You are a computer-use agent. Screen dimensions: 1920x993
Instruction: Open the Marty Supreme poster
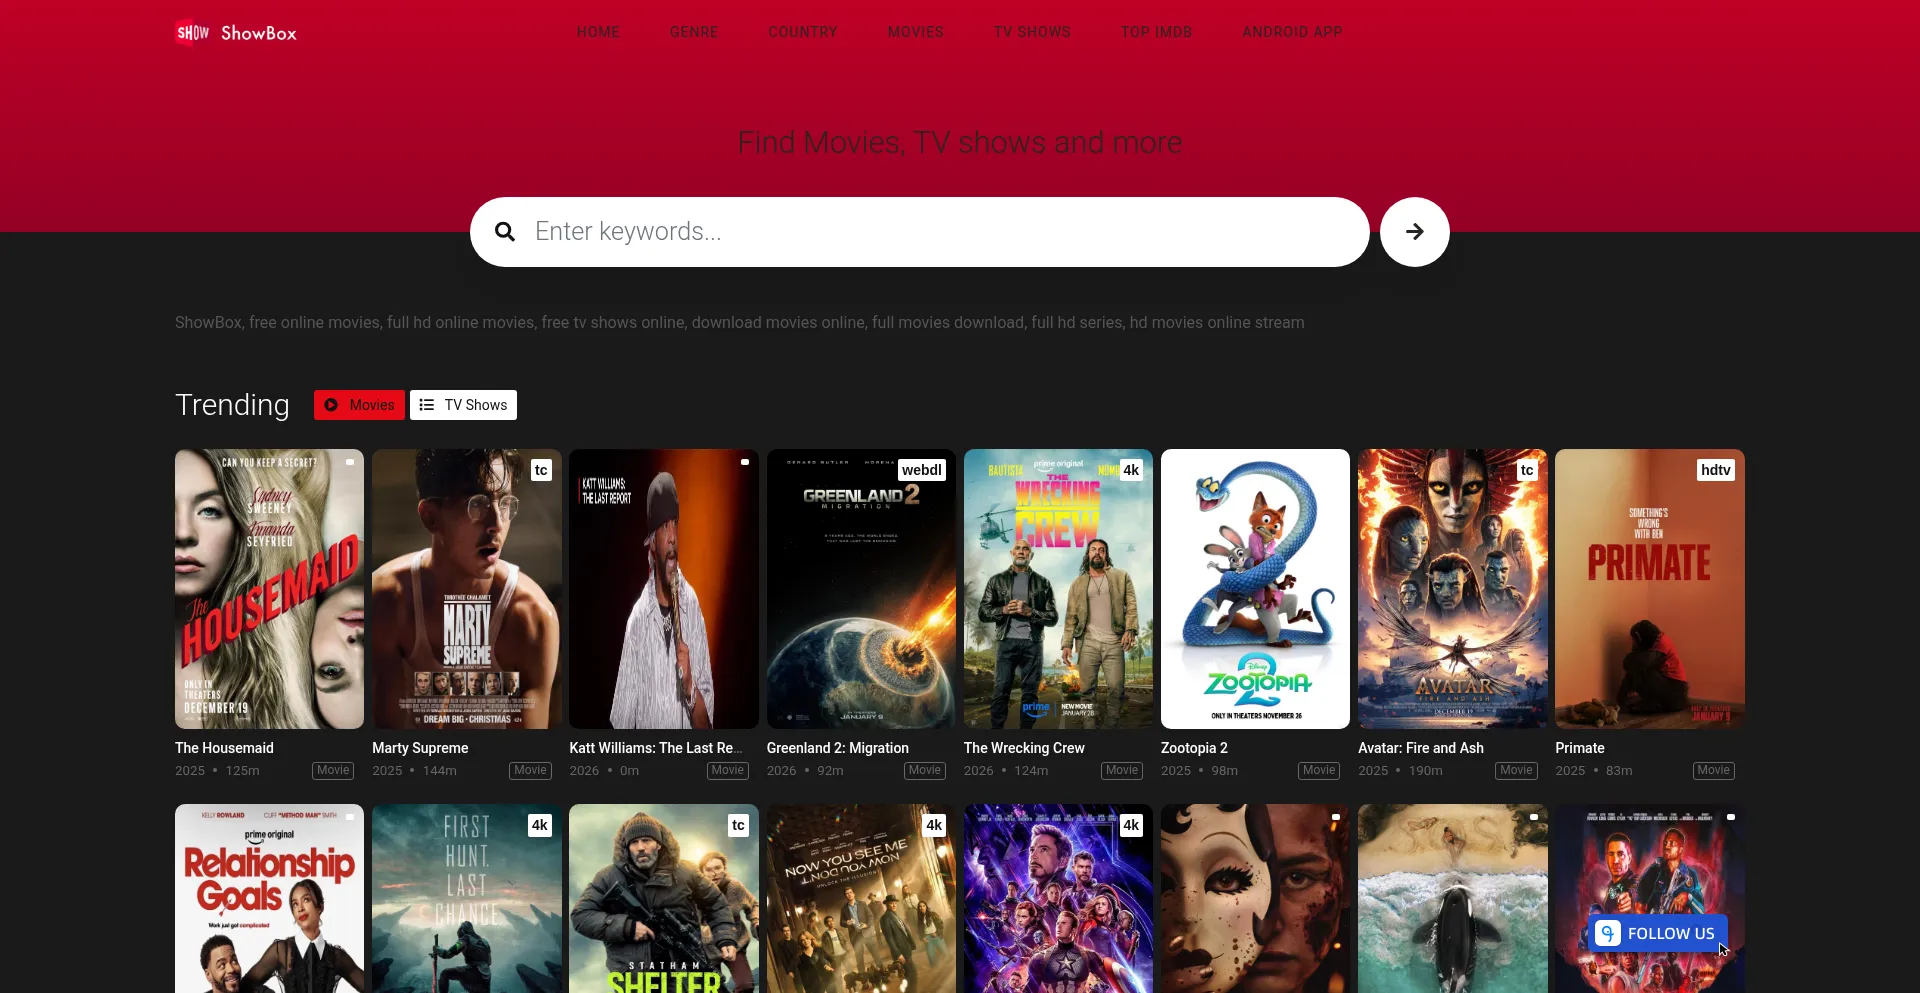point(467,589)
